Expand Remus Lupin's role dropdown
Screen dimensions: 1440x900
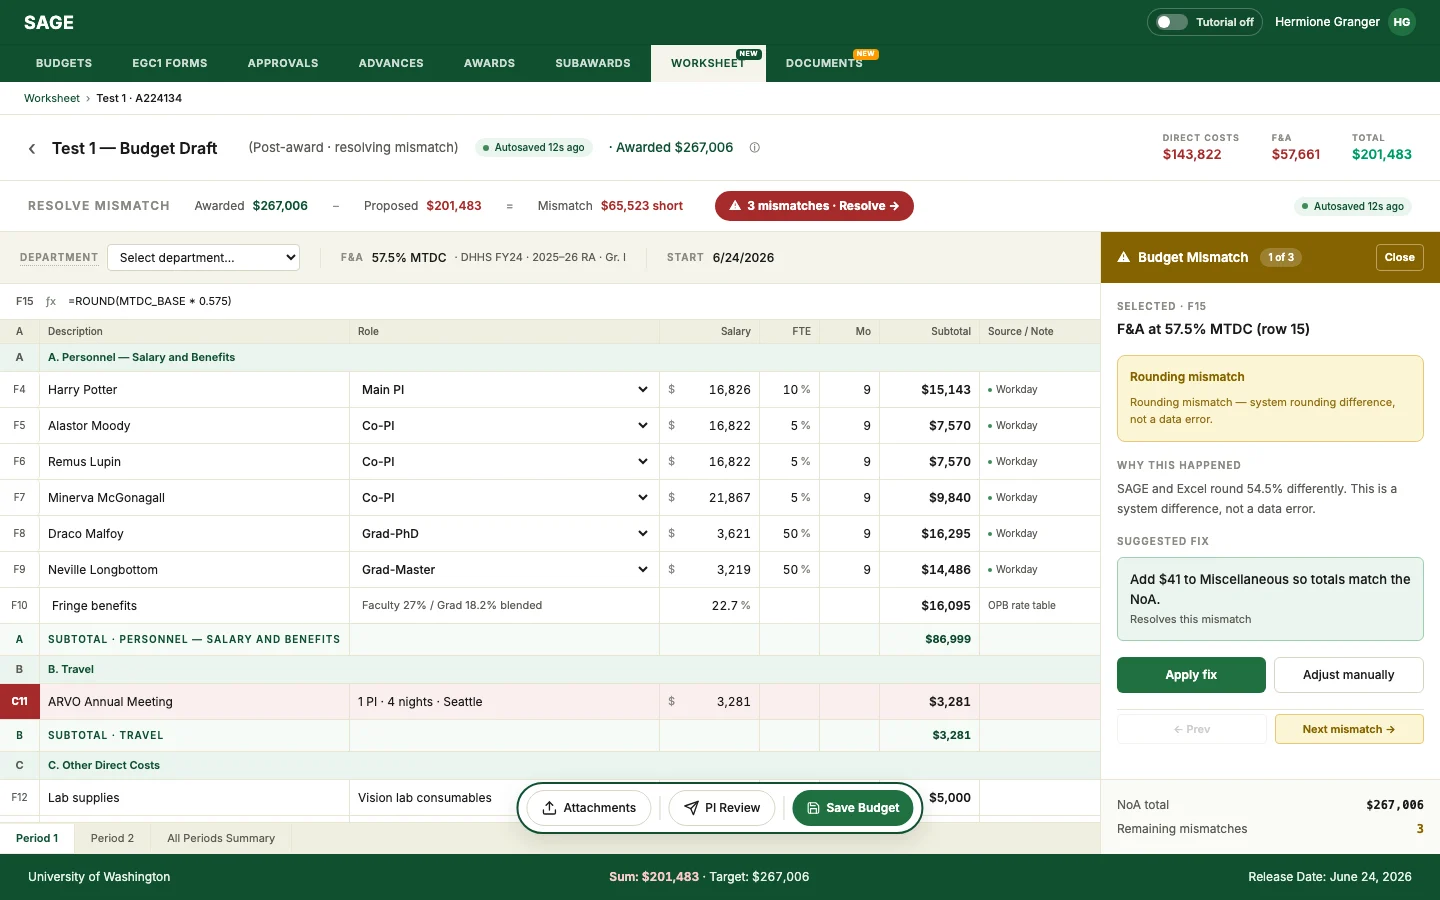coord(505,462)
